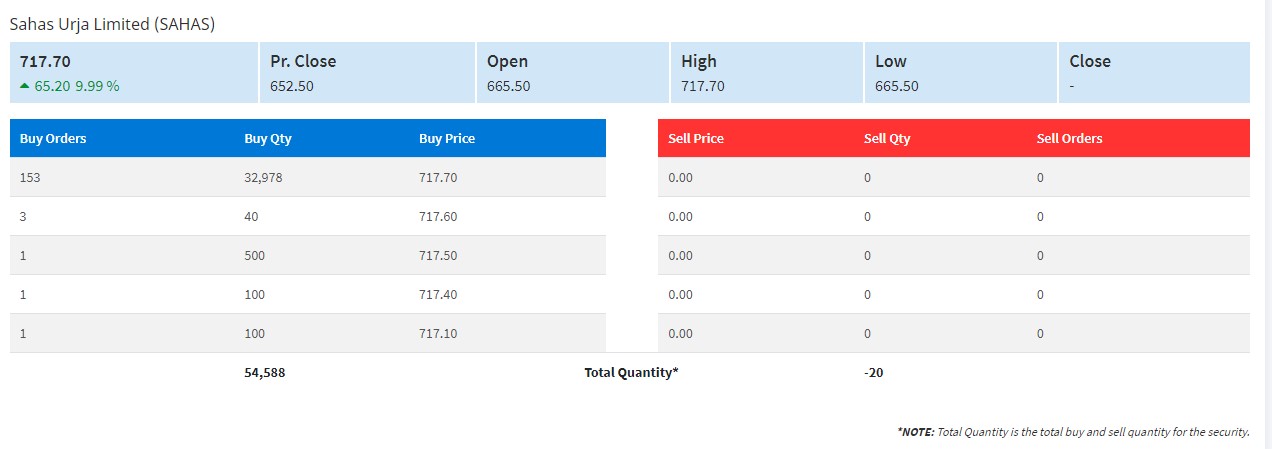Screen dimensions: 1272x449
Task: Click the 'Sell Qty' column header
Action: (887, 139)
